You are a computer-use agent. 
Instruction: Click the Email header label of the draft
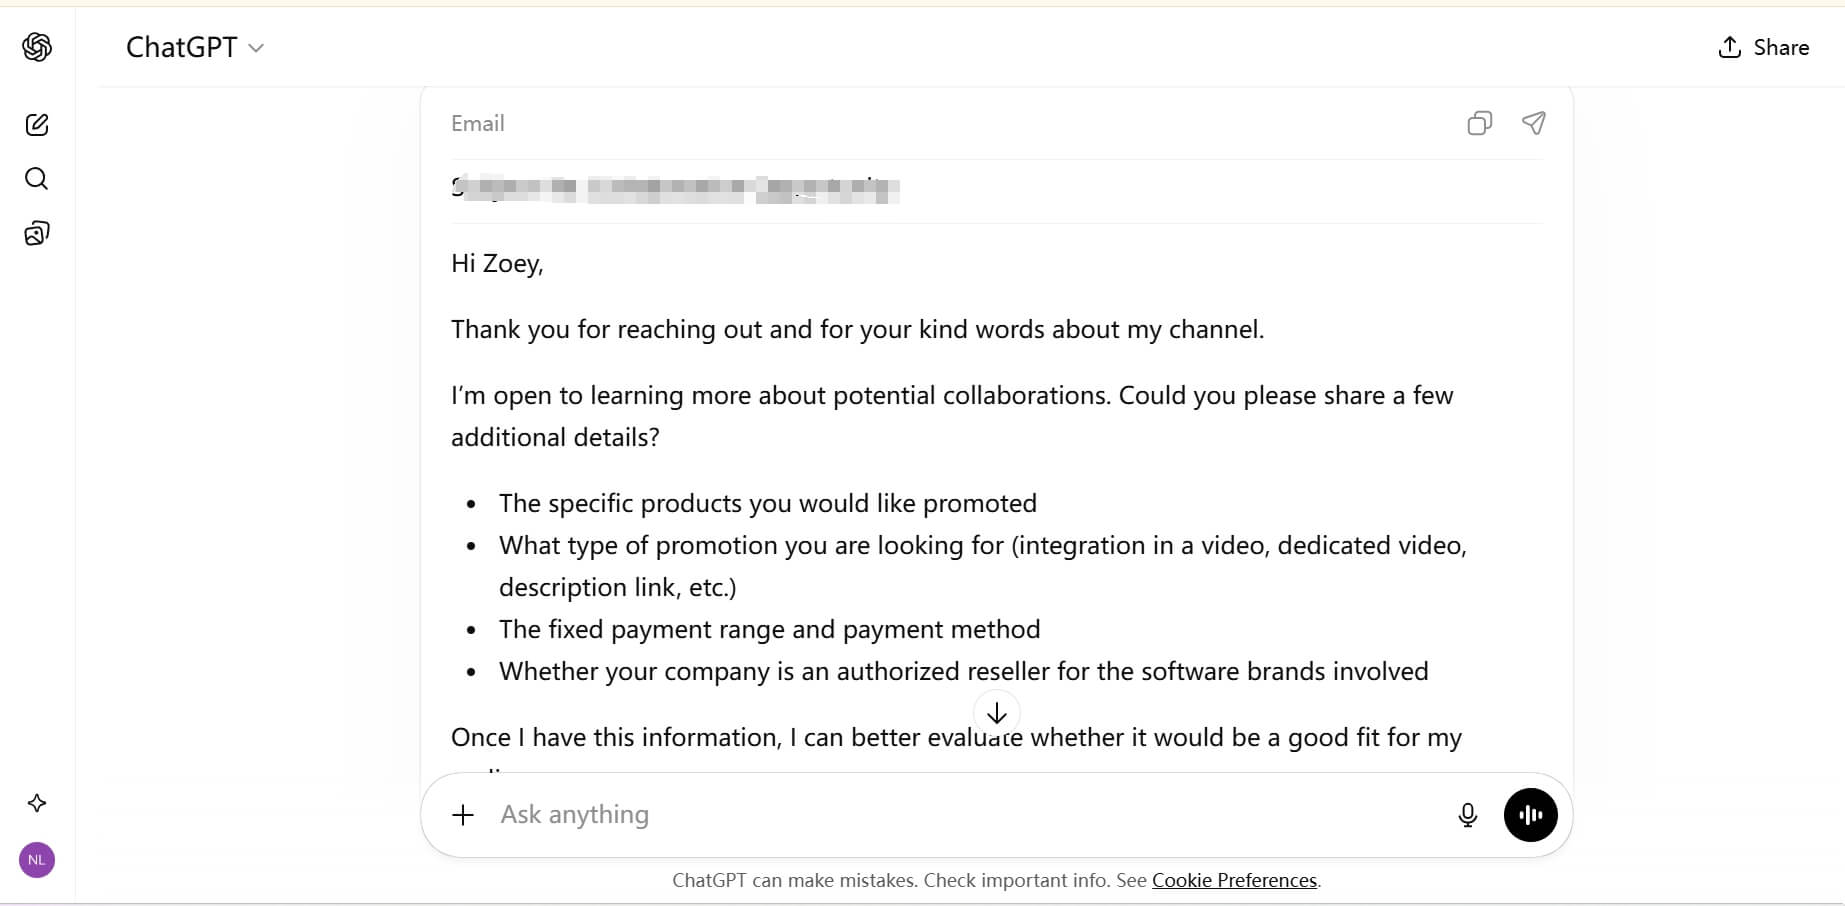478,124
